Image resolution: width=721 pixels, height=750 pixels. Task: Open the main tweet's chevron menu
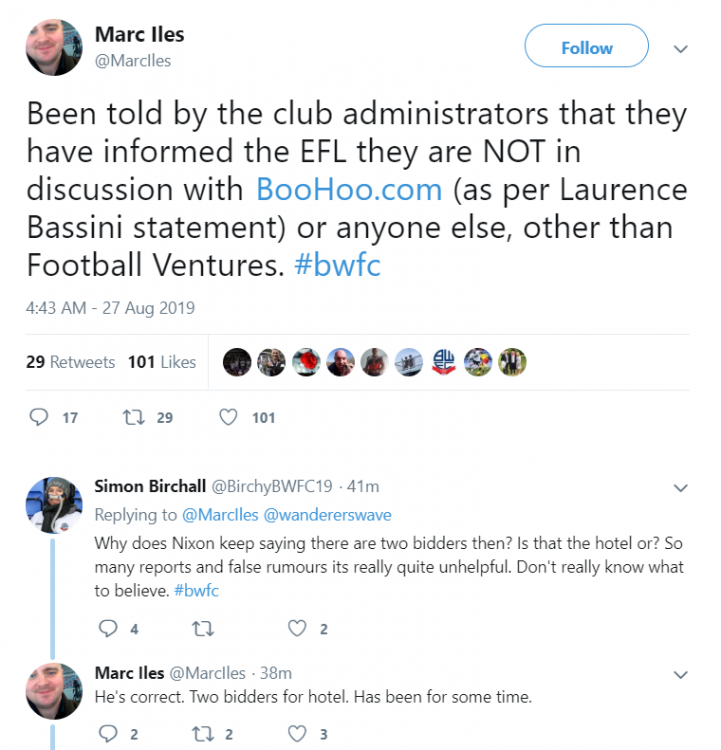point(680,48)
